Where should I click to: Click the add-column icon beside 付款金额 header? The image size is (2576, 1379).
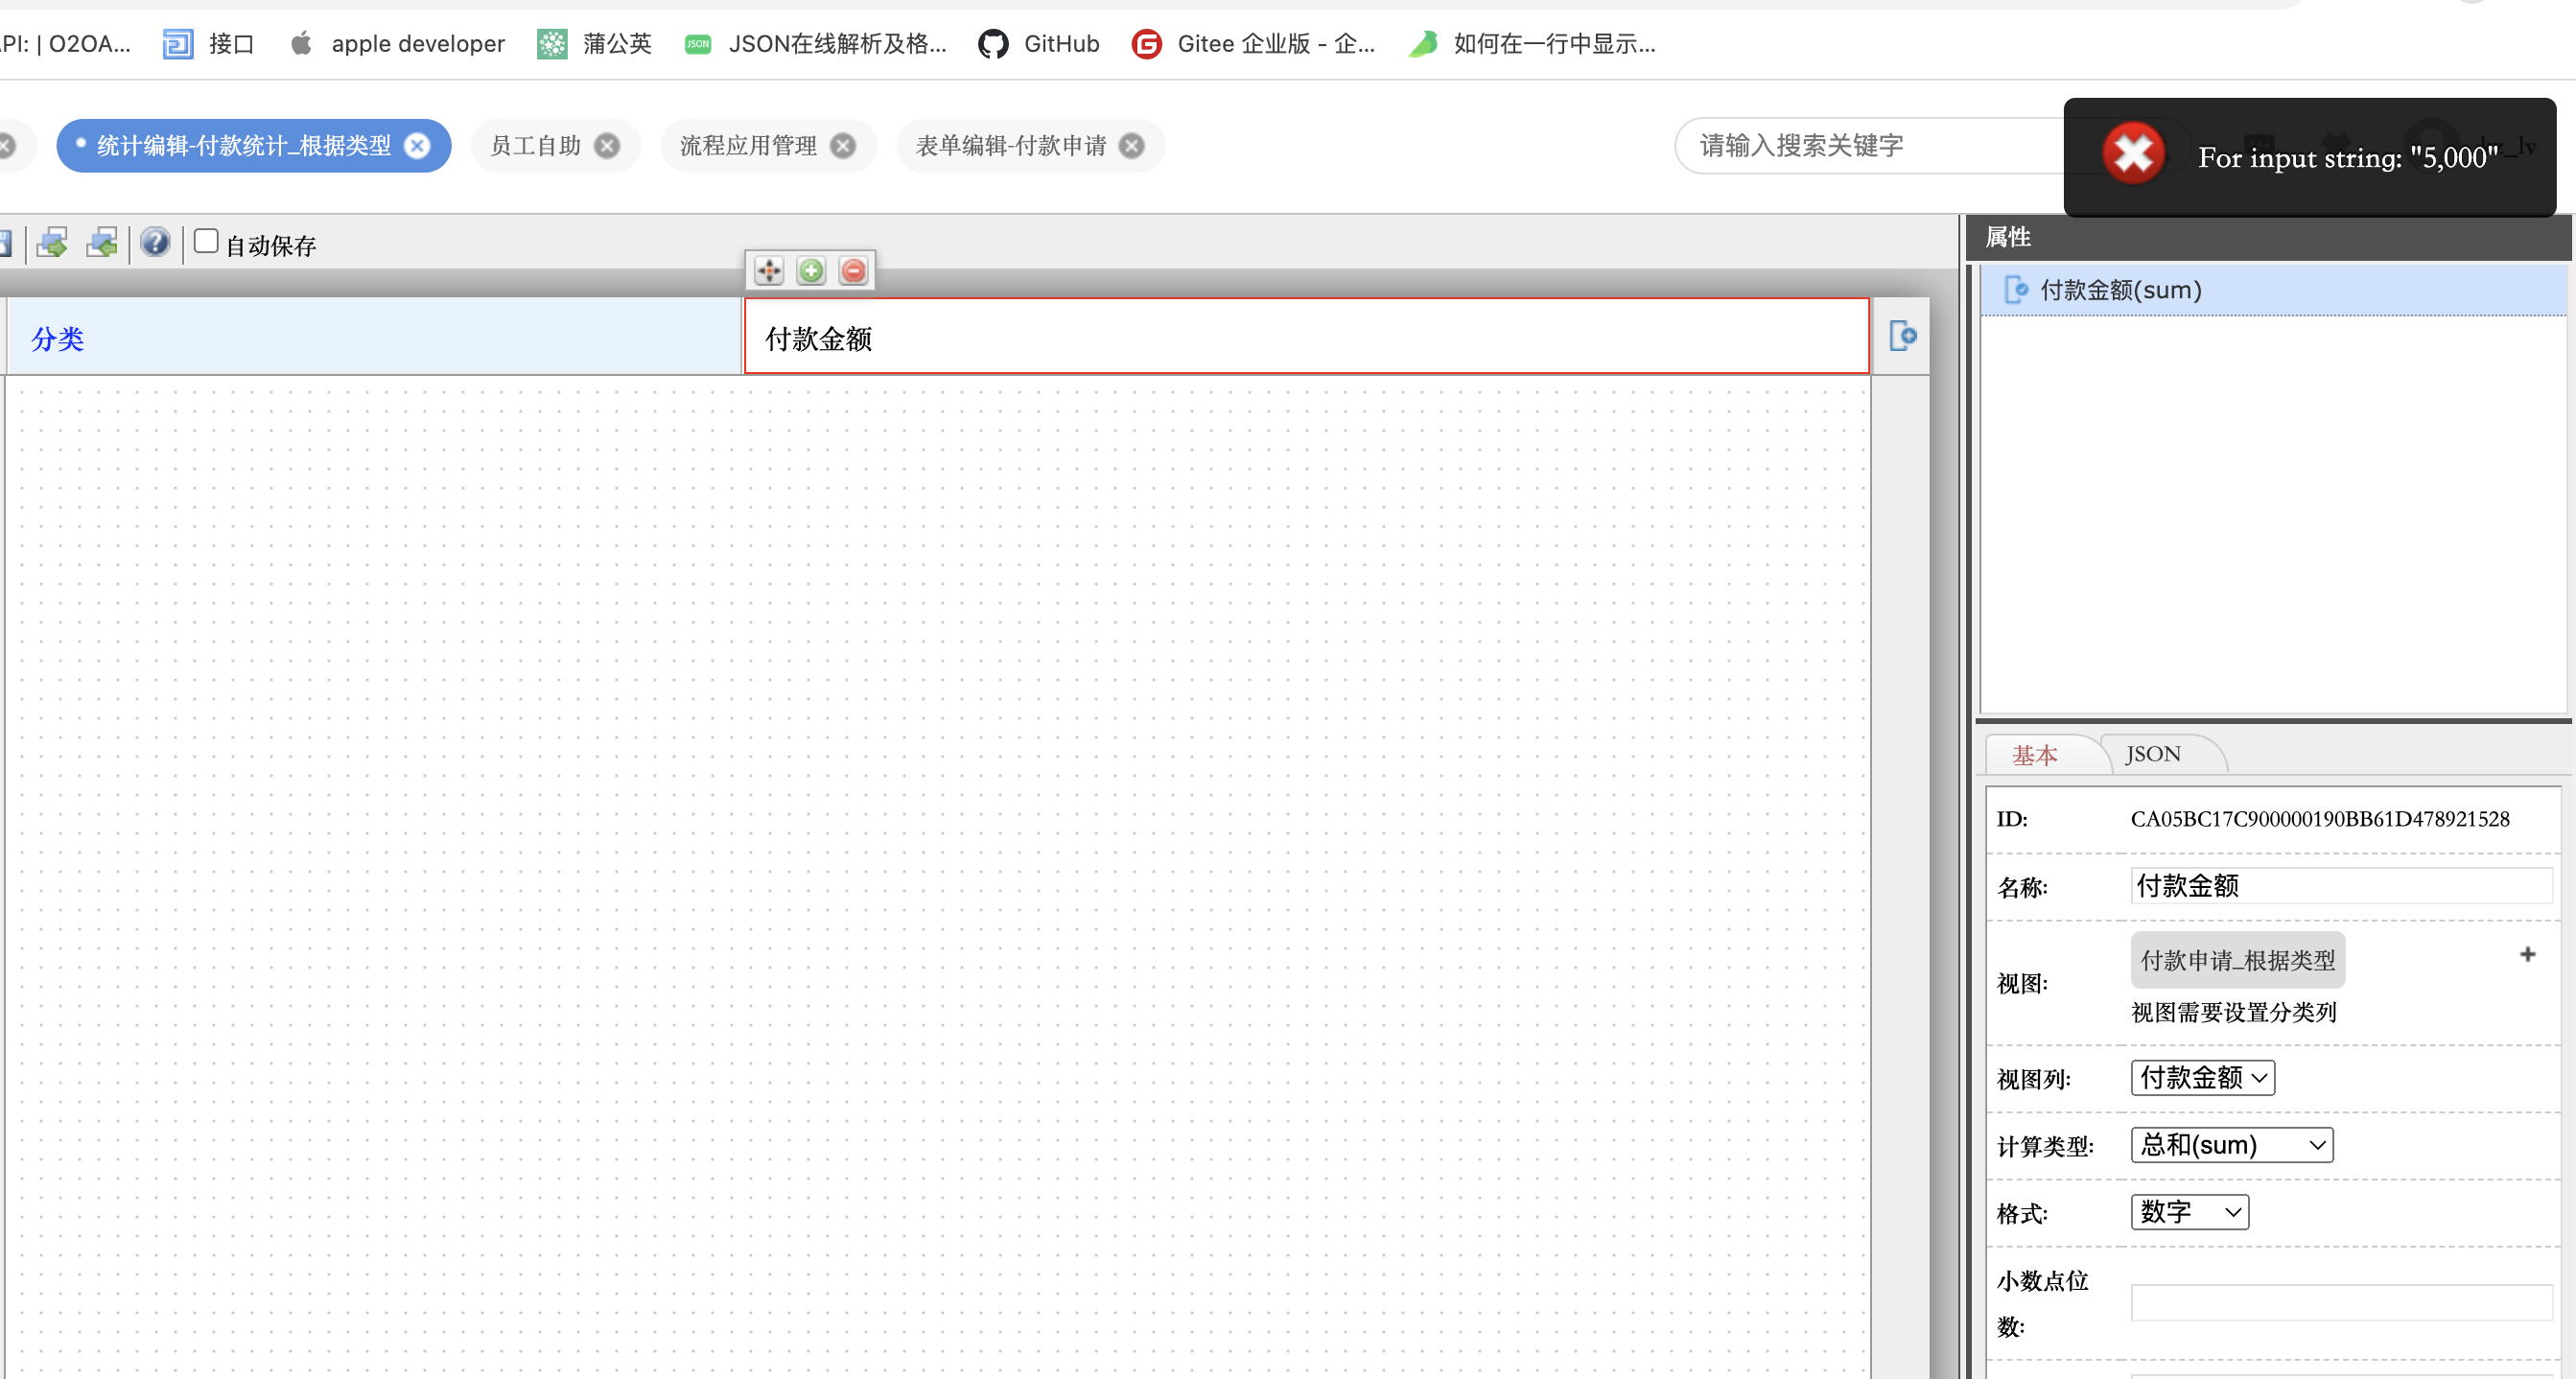[x=1902, y=336]
